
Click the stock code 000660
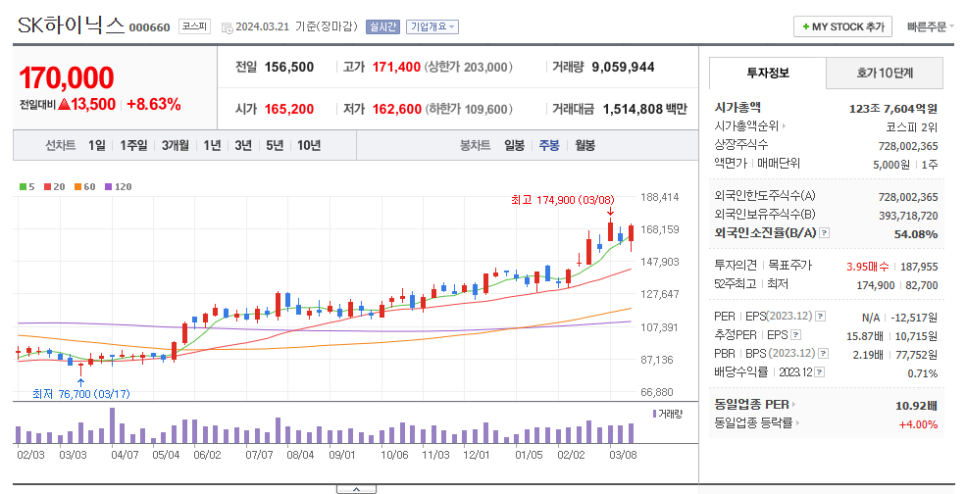pos(150,28)
